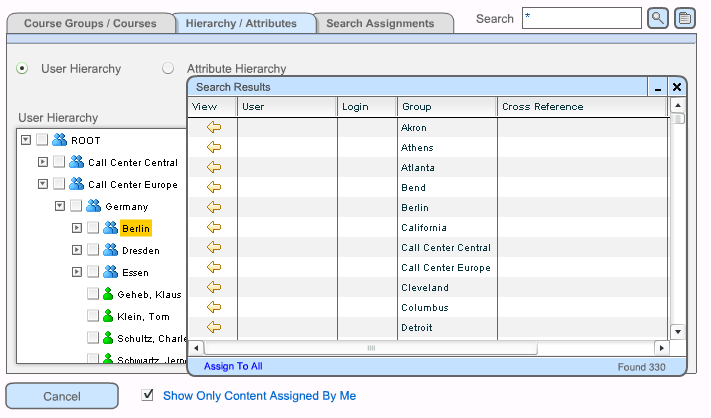
Task: Click the view arrow for Berlin row
Action: point(214,208)
